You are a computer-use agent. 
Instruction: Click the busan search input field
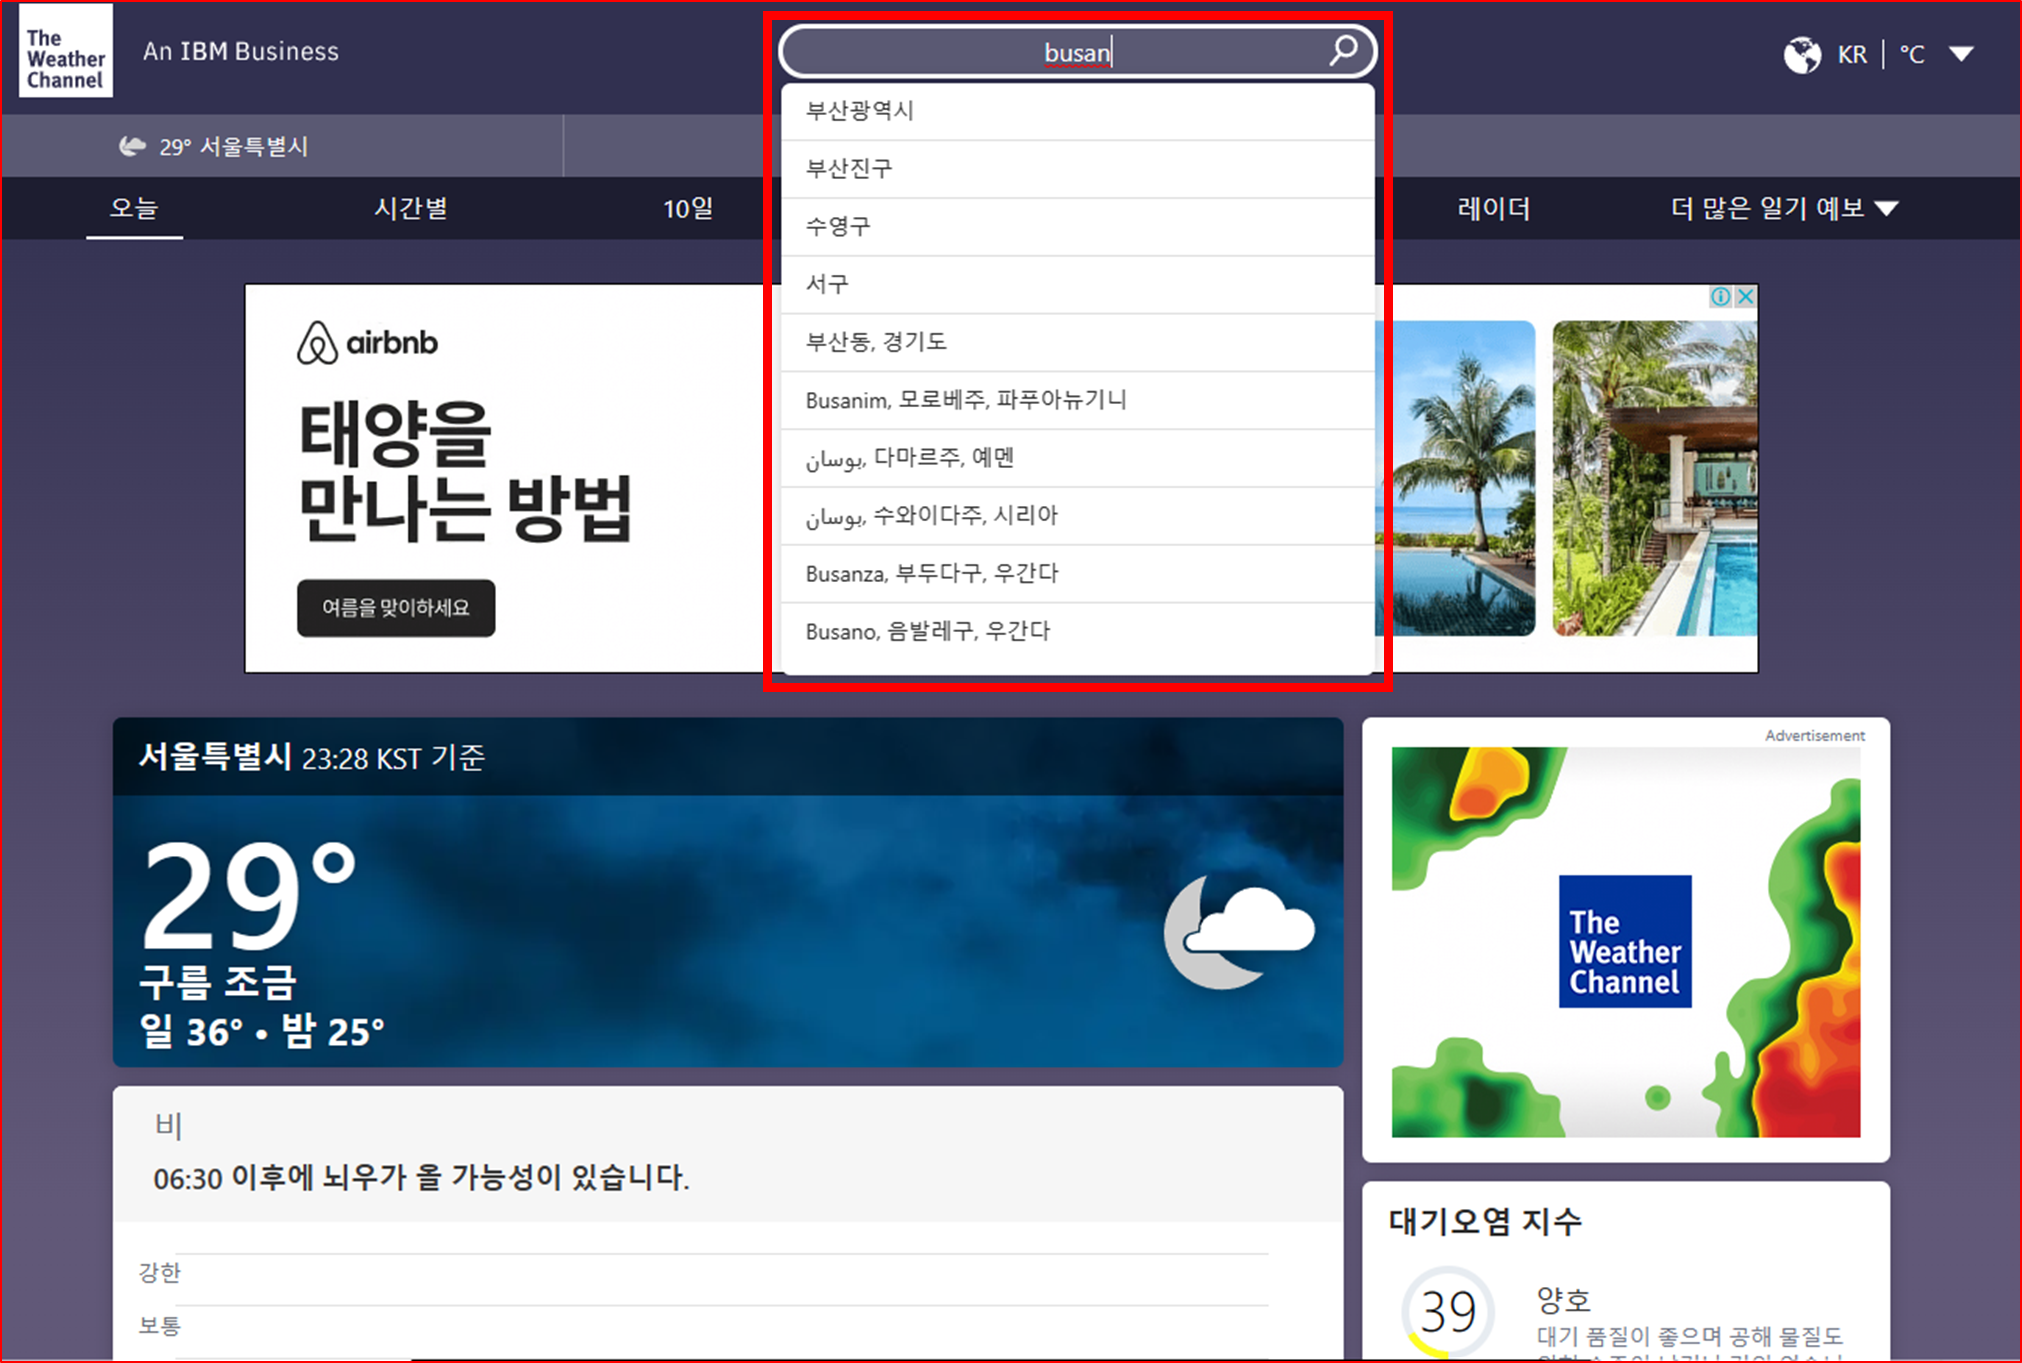(1077, 51)
